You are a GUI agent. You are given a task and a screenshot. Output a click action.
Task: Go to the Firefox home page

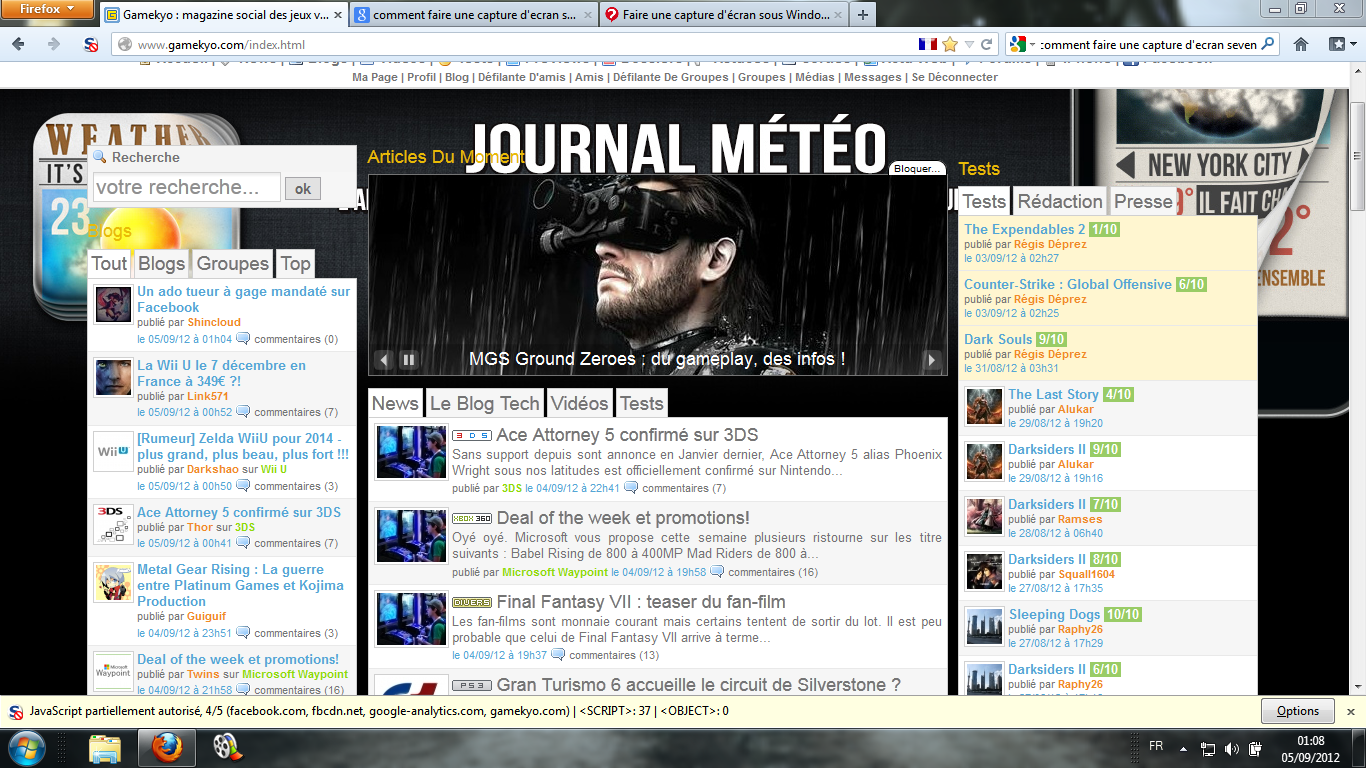[x=1301, y=44]
